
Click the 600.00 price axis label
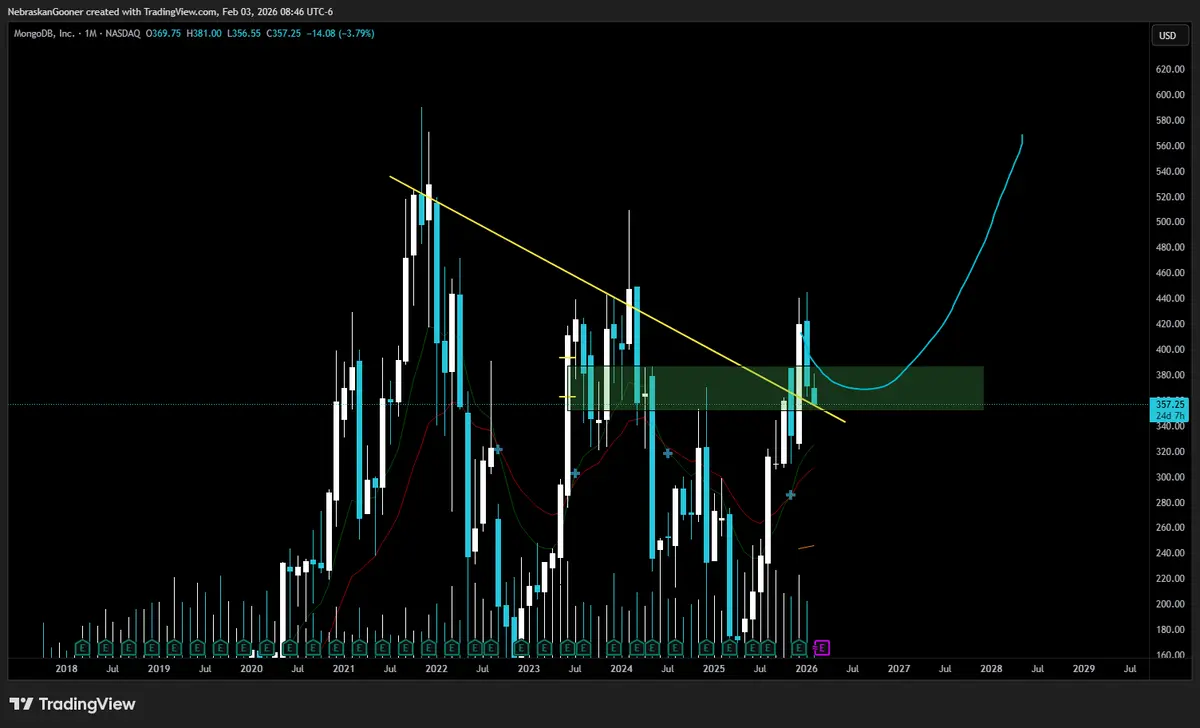(x=1170, y=95)
